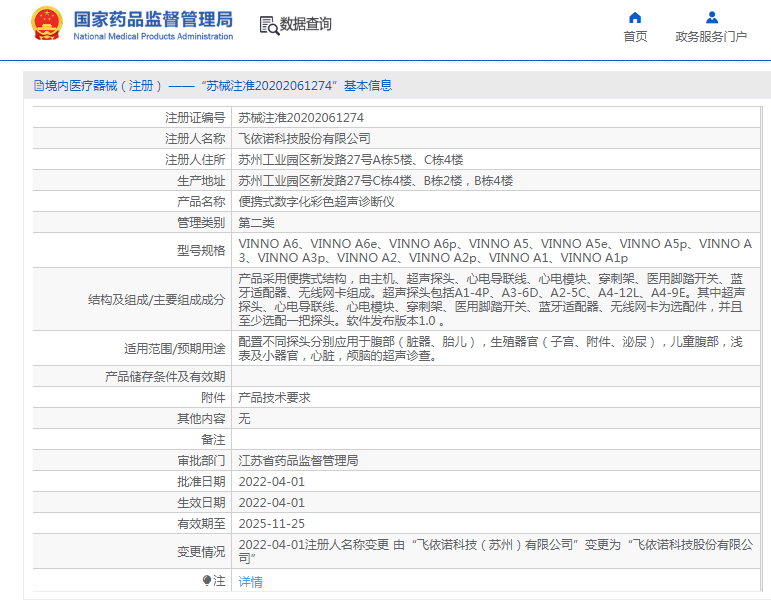The width and height of the screenshot is (771, 613).
Task: Open the 详情 link
Action: pos(250,582)
